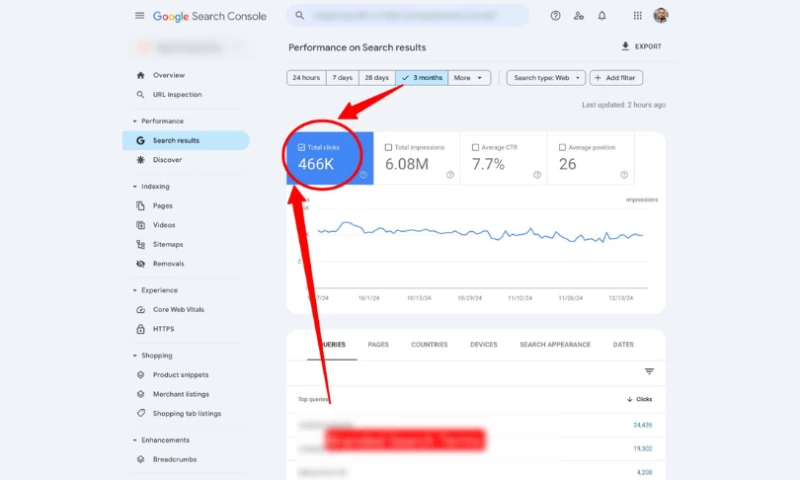Open the hamburger main menu

point(139,16)
